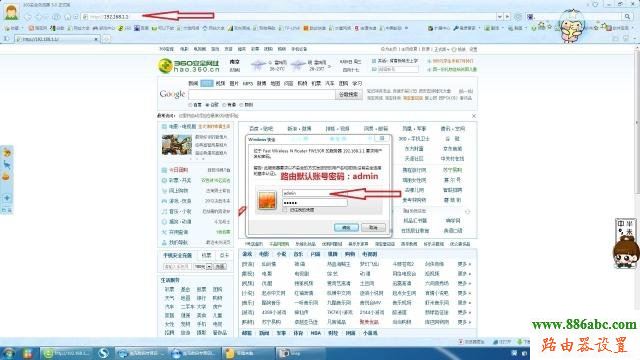Click the top icon in the left floating sidebar
This screenshot has width=640, height=360.
[x=7, y=153]
